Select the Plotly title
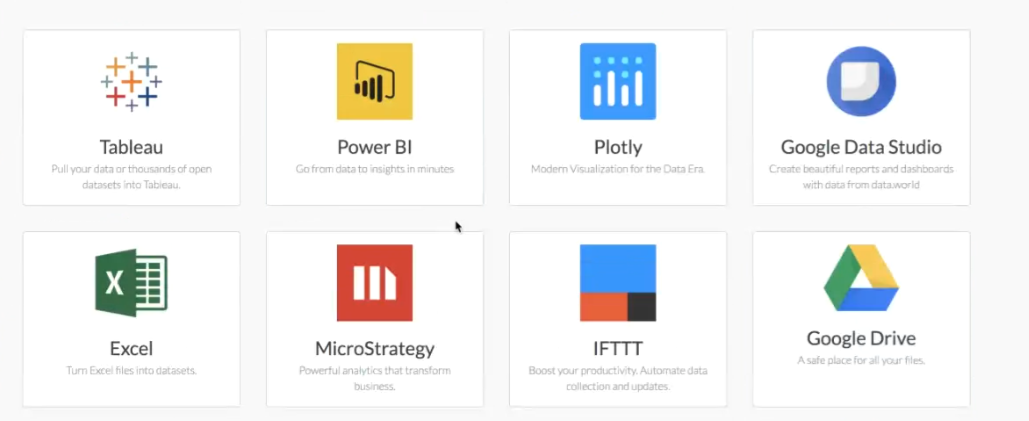The width and height of the screenshot is (1029, 421). pos(618,148)
